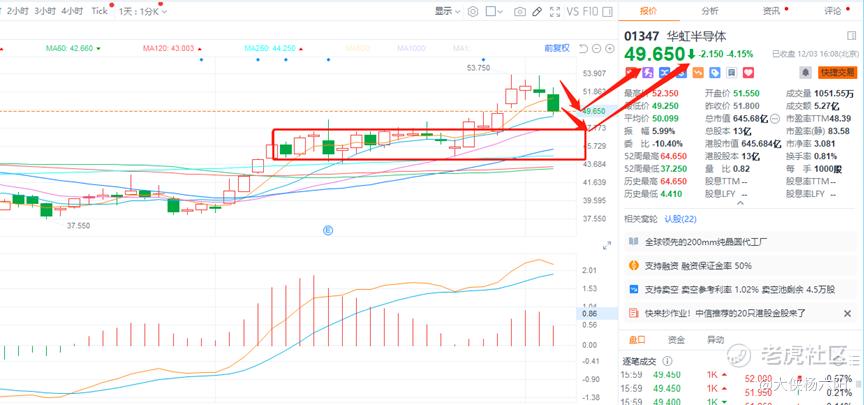Select the 4小时 timeframe
Viewport: 864px width, 405px height.
tap(72, 11)
